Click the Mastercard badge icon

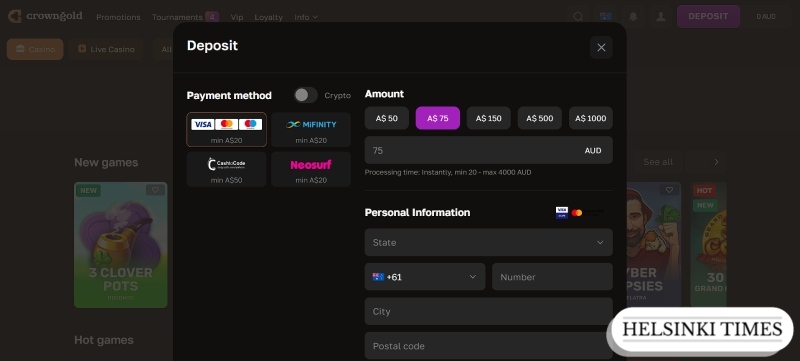tap(577, 213)
